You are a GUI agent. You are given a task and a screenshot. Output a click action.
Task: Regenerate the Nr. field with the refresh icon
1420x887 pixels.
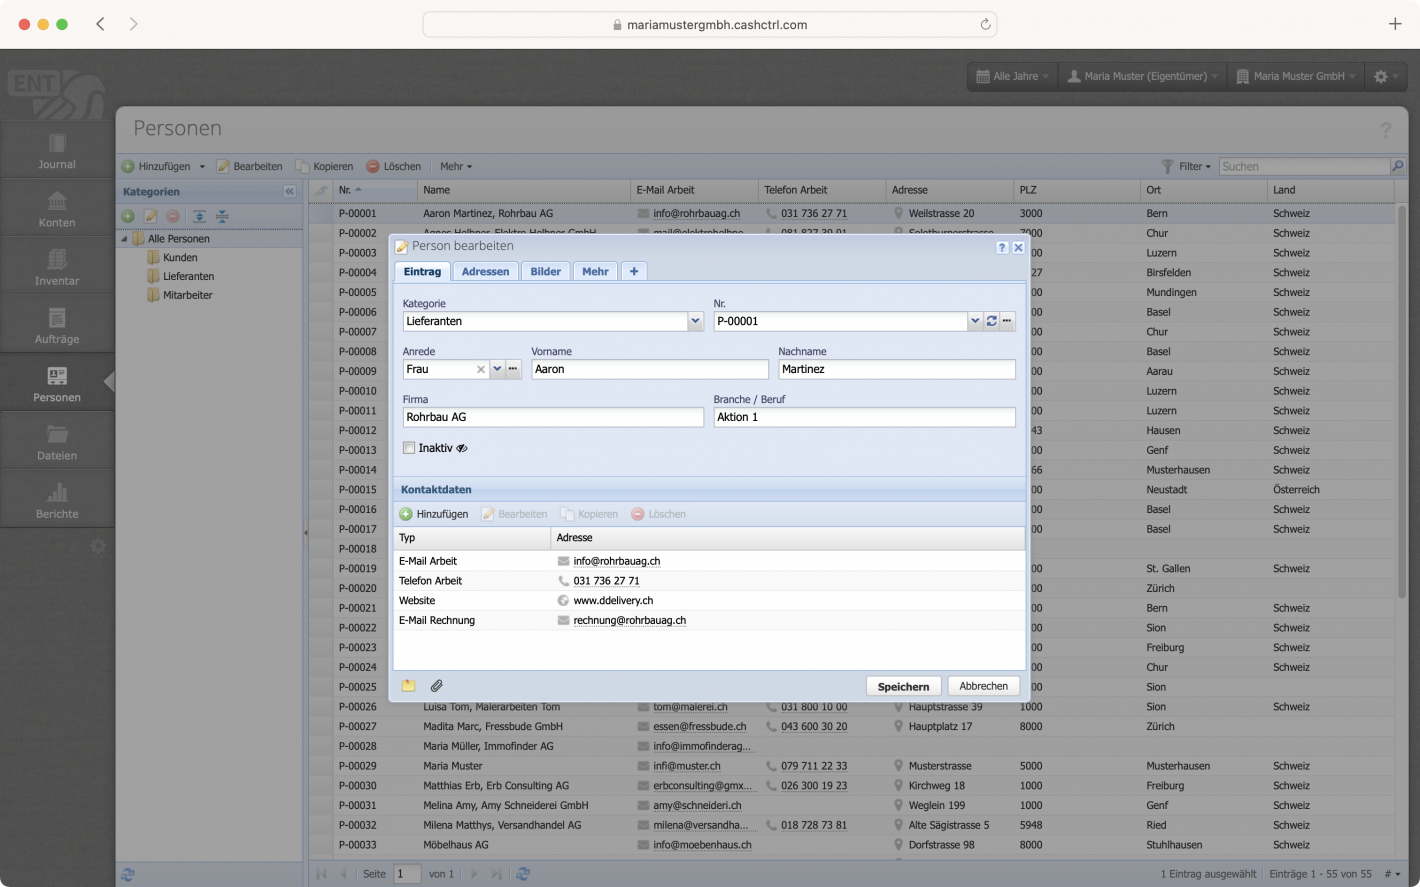[x=991, y=320]
